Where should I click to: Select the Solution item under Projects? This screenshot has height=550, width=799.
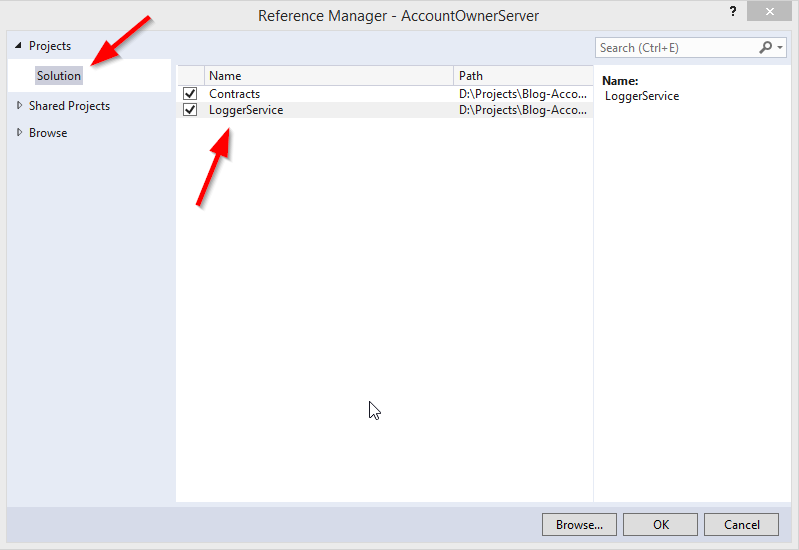coord(59,76)
